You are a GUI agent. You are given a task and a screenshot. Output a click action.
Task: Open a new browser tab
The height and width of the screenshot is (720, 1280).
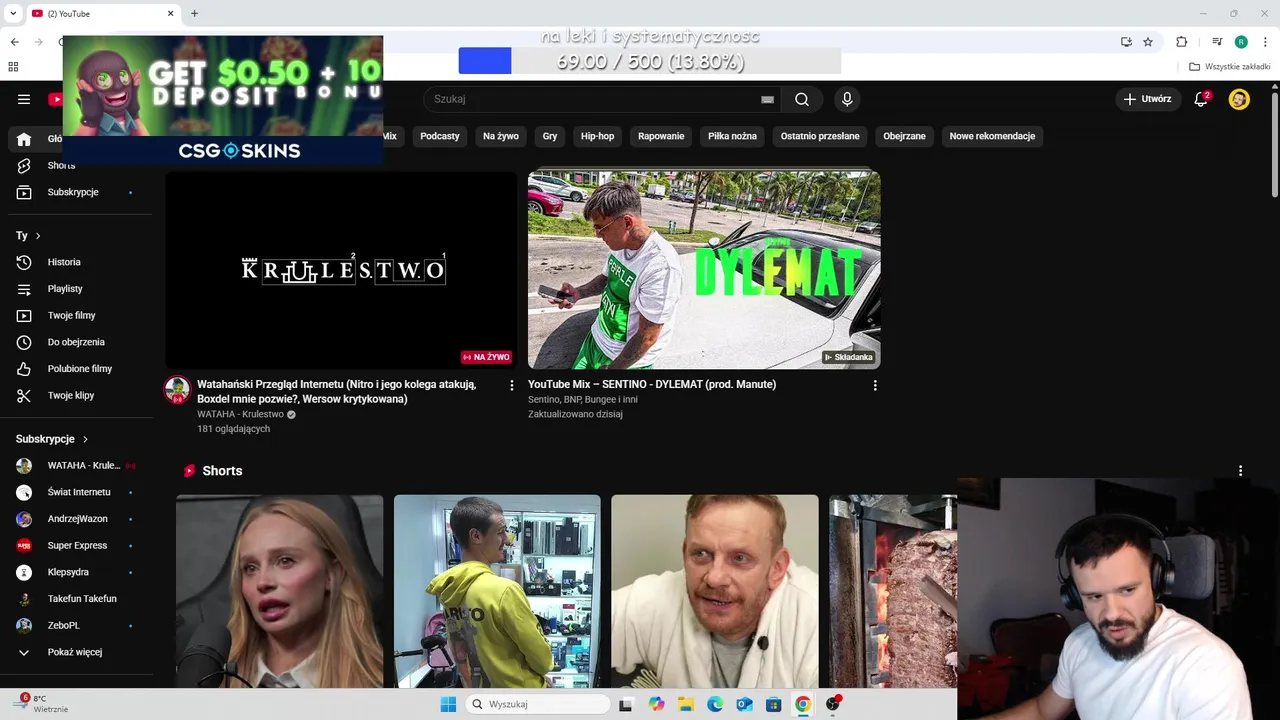[194, 13]
